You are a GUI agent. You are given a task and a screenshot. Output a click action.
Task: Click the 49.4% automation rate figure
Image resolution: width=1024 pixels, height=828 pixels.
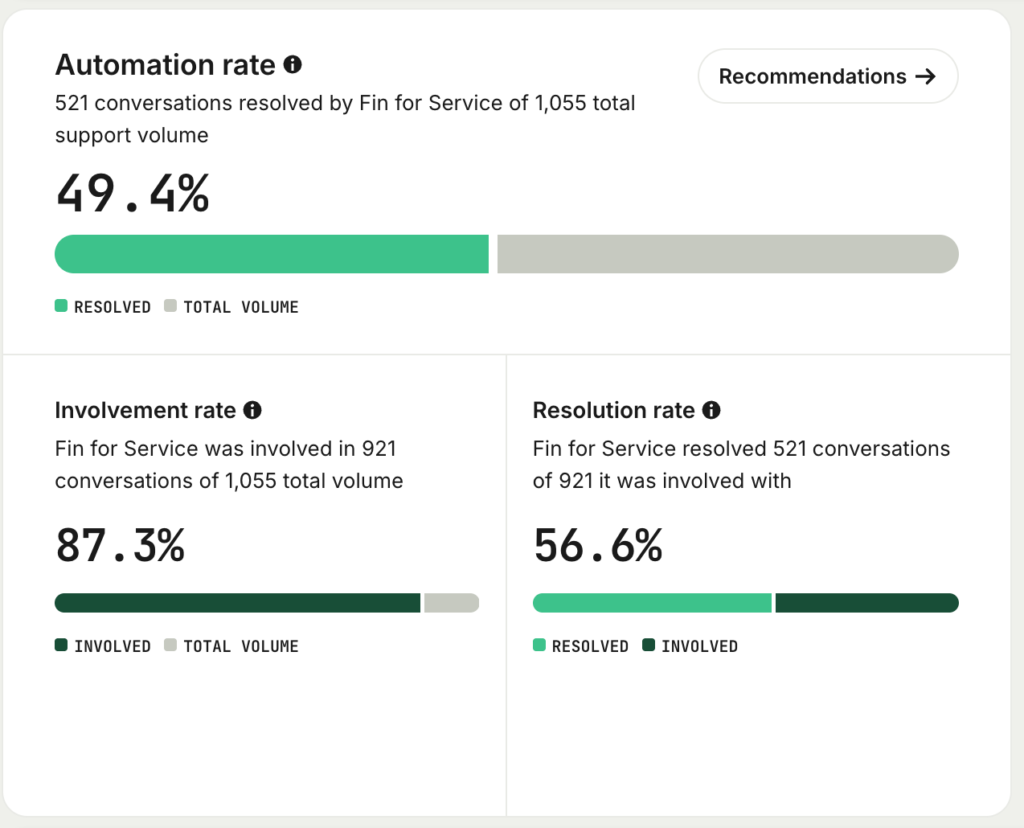[x=133, y=193]
